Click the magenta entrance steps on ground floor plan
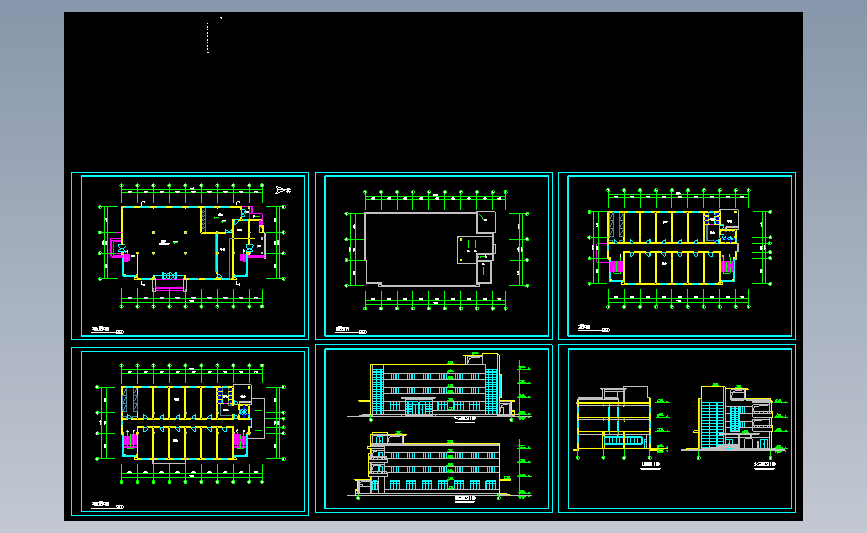This screenshot has height=533, width=867. 169,286
